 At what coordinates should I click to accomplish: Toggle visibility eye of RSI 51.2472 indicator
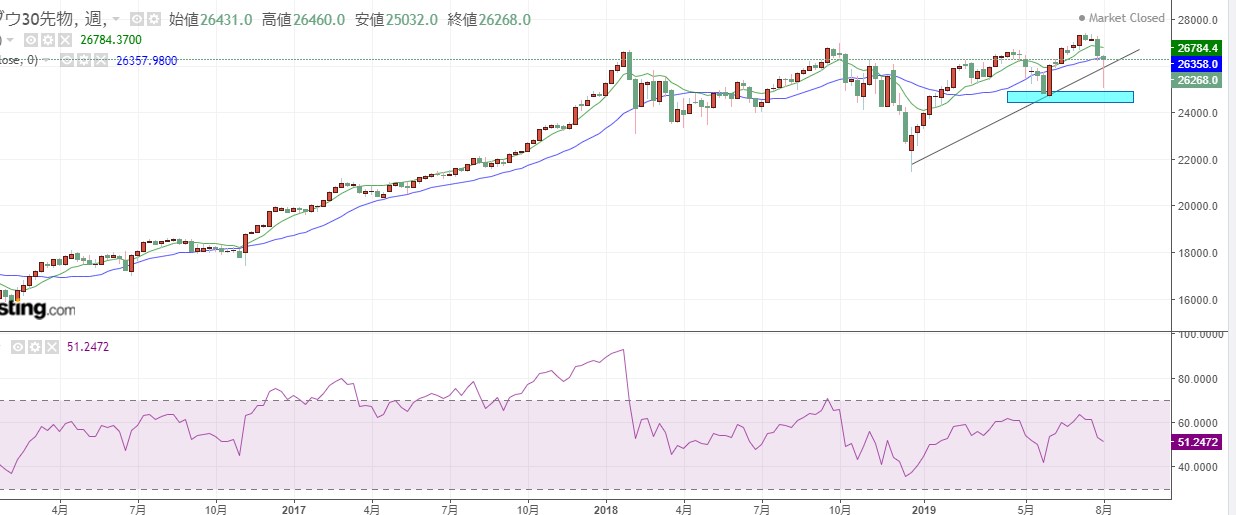[x=18, y=347]
